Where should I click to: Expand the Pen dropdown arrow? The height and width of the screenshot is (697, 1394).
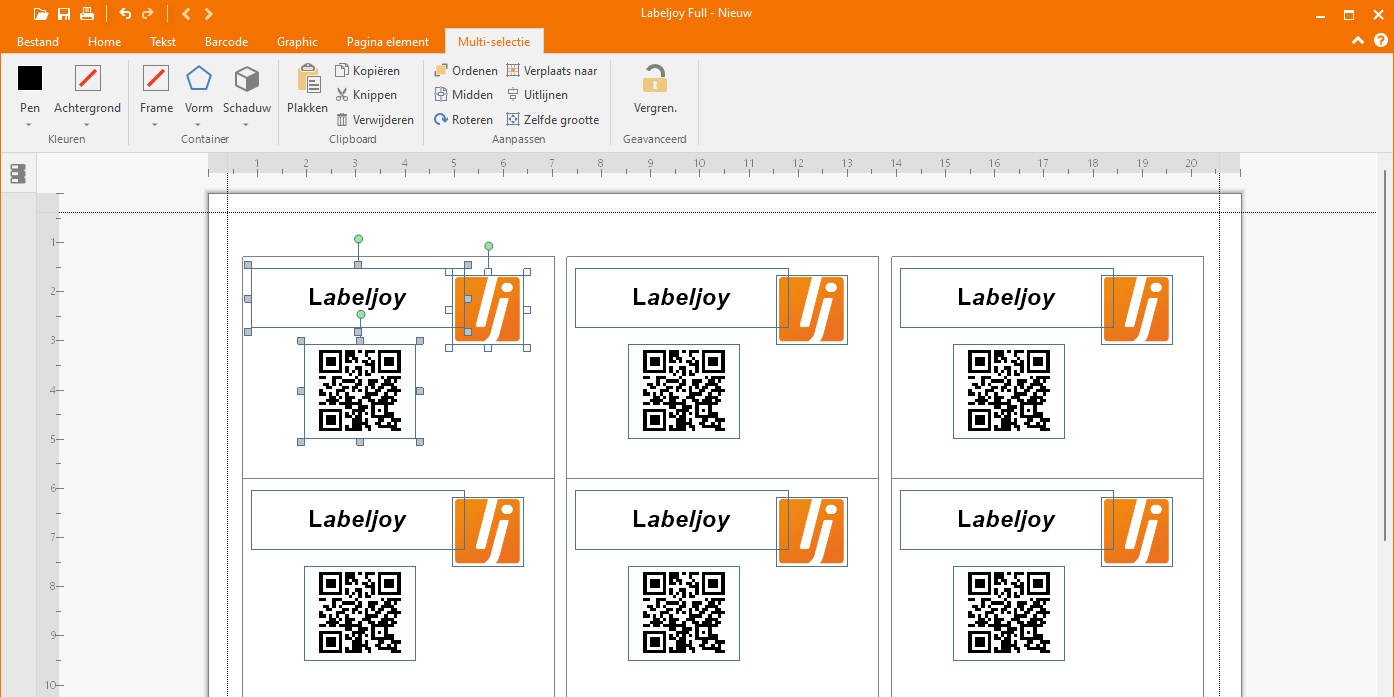pos(30,125)
